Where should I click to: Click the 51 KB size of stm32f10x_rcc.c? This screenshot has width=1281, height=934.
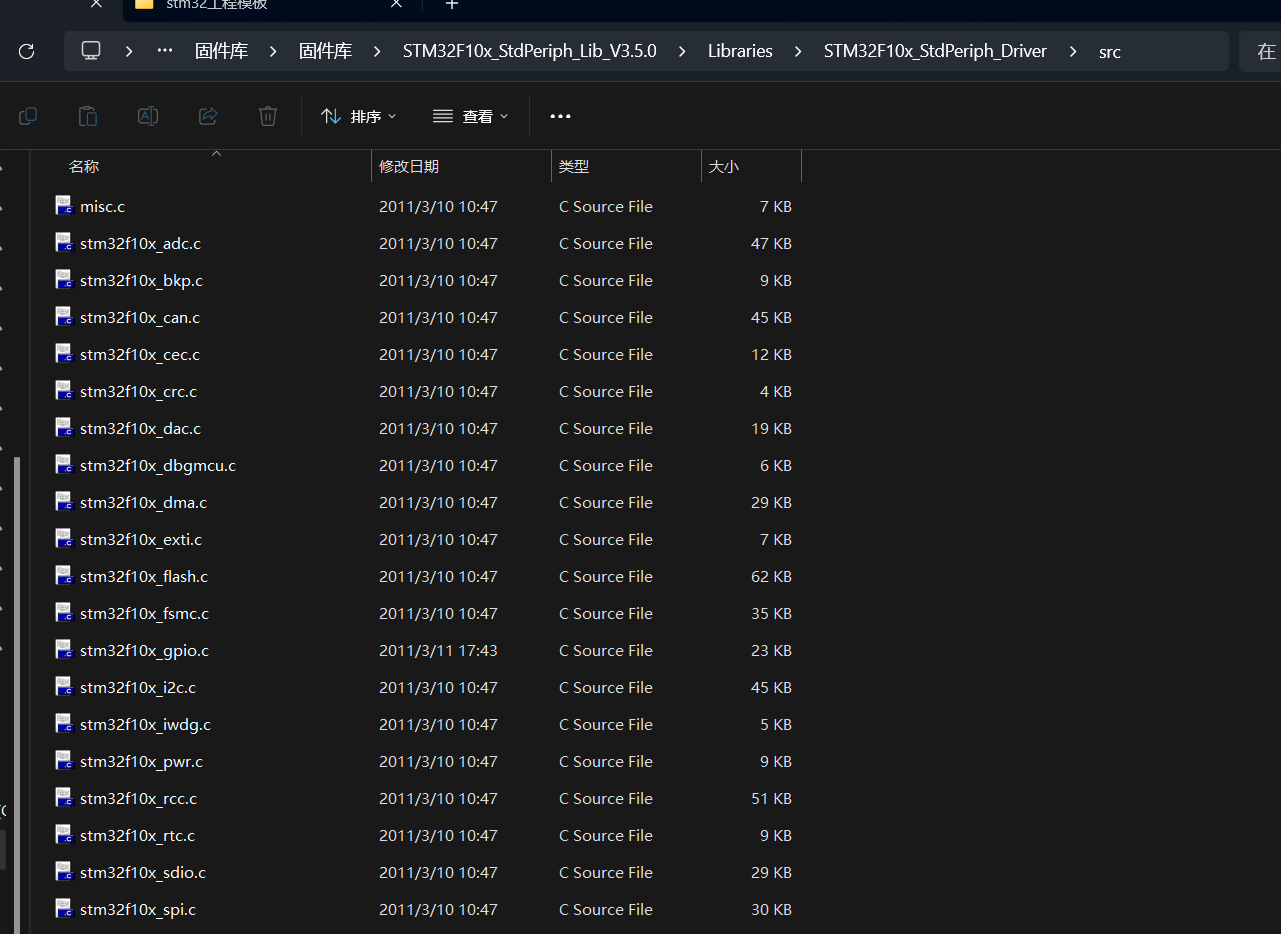[771, 798]
